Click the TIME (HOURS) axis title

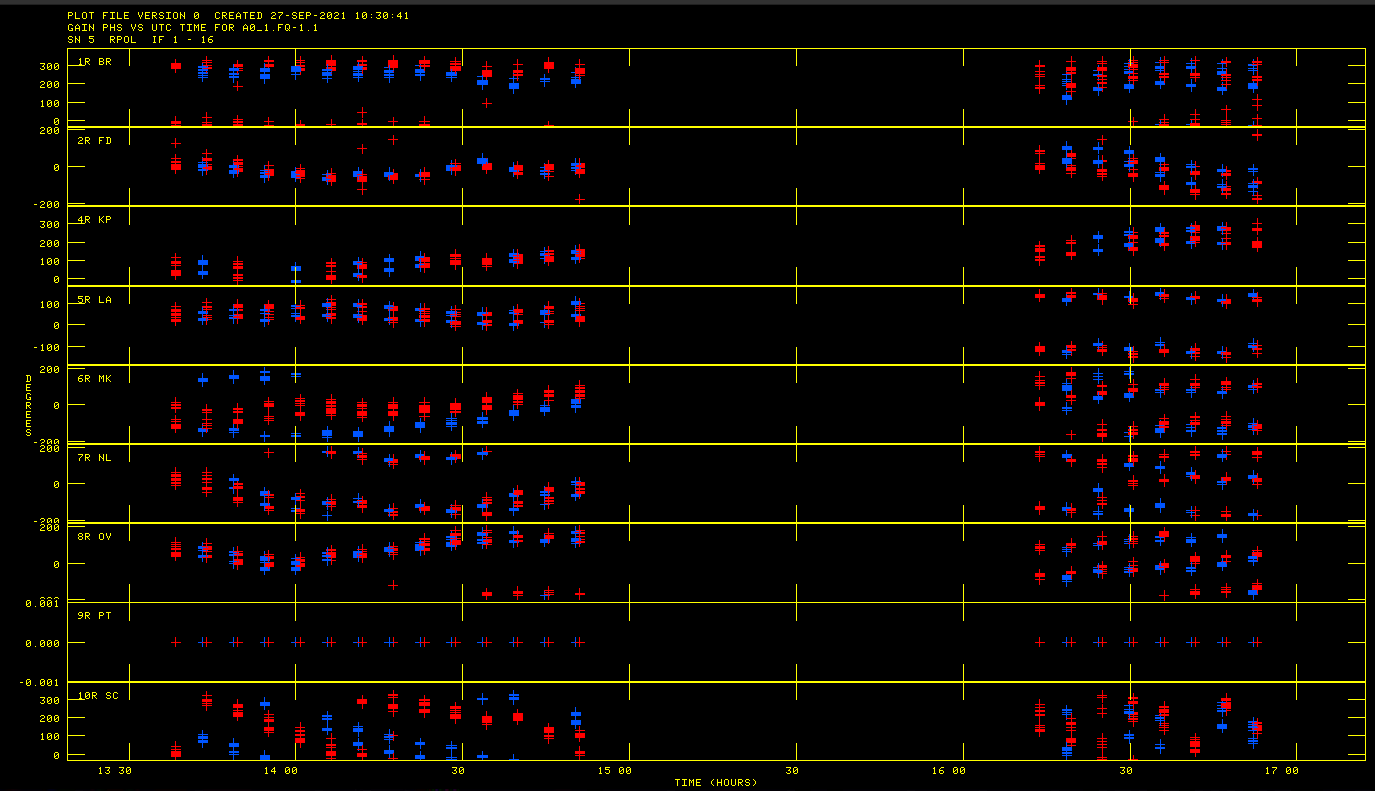point(715,782)
